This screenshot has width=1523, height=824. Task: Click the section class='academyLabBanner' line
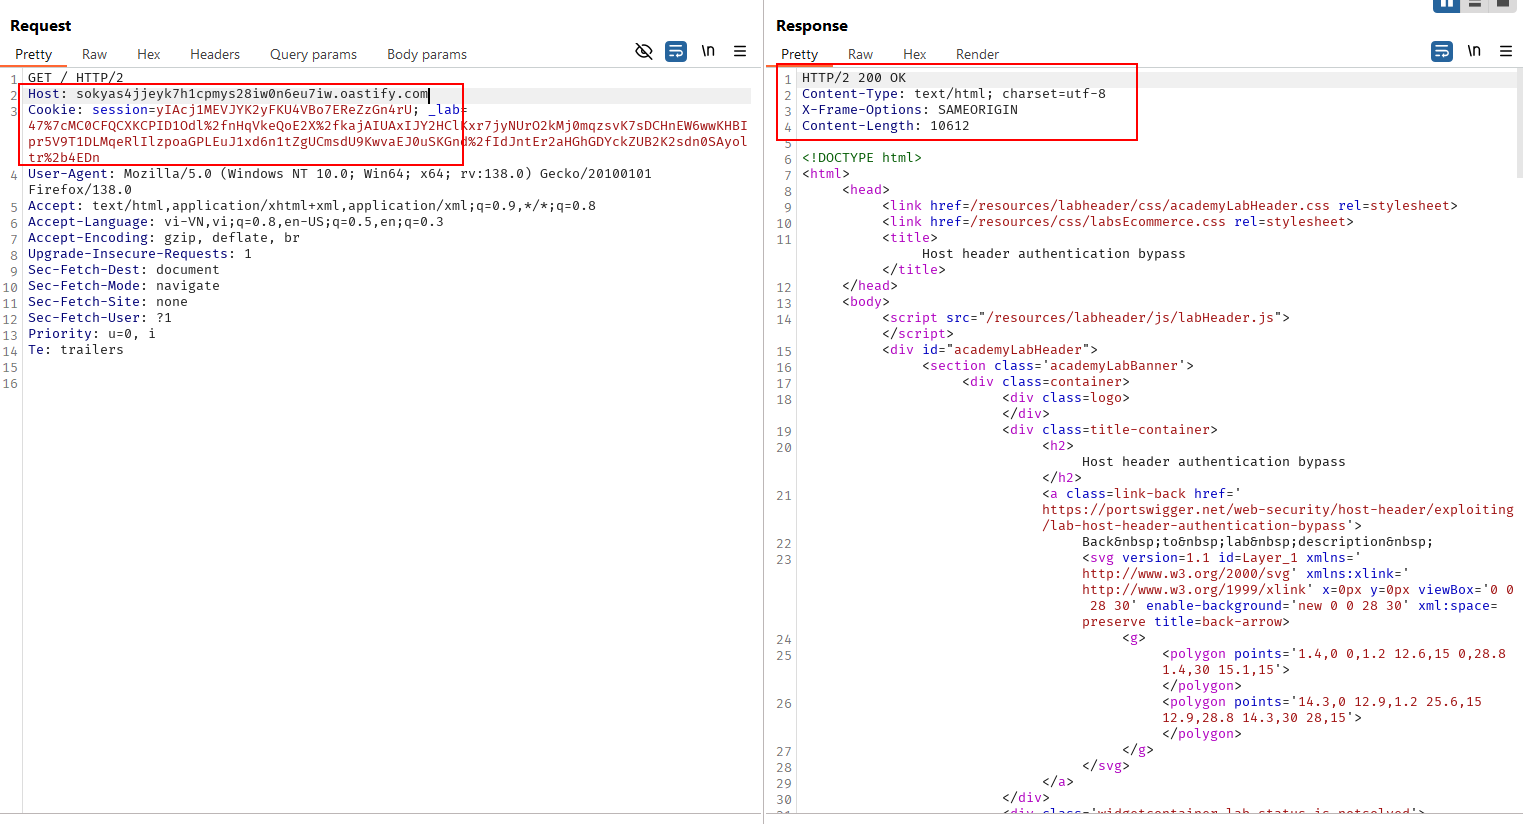point(1058,366)
